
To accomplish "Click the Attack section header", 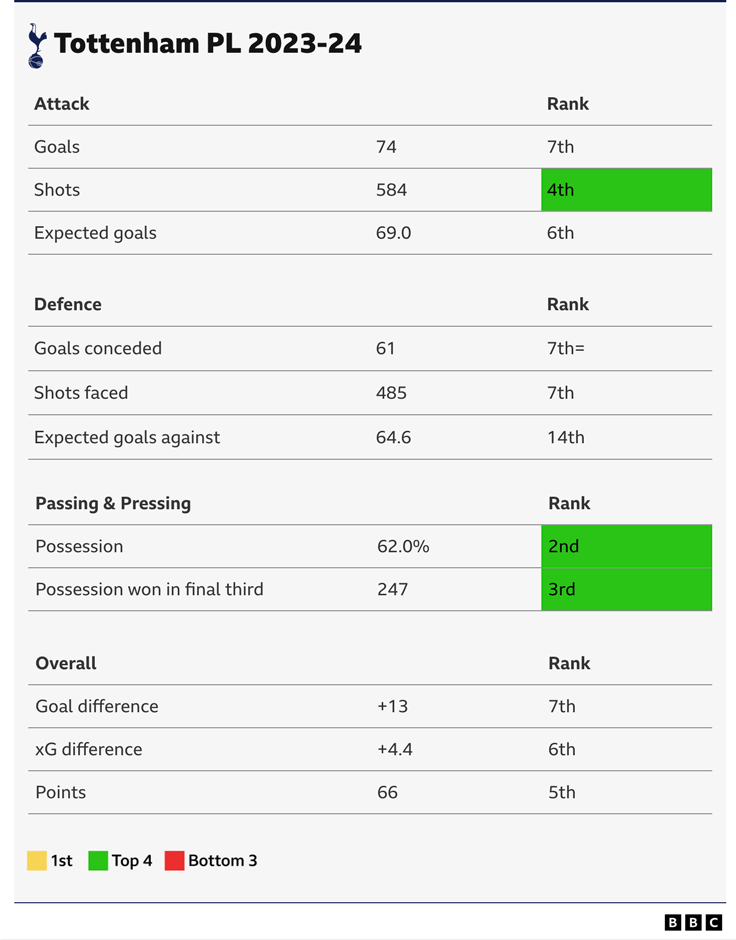I will 62,104.
